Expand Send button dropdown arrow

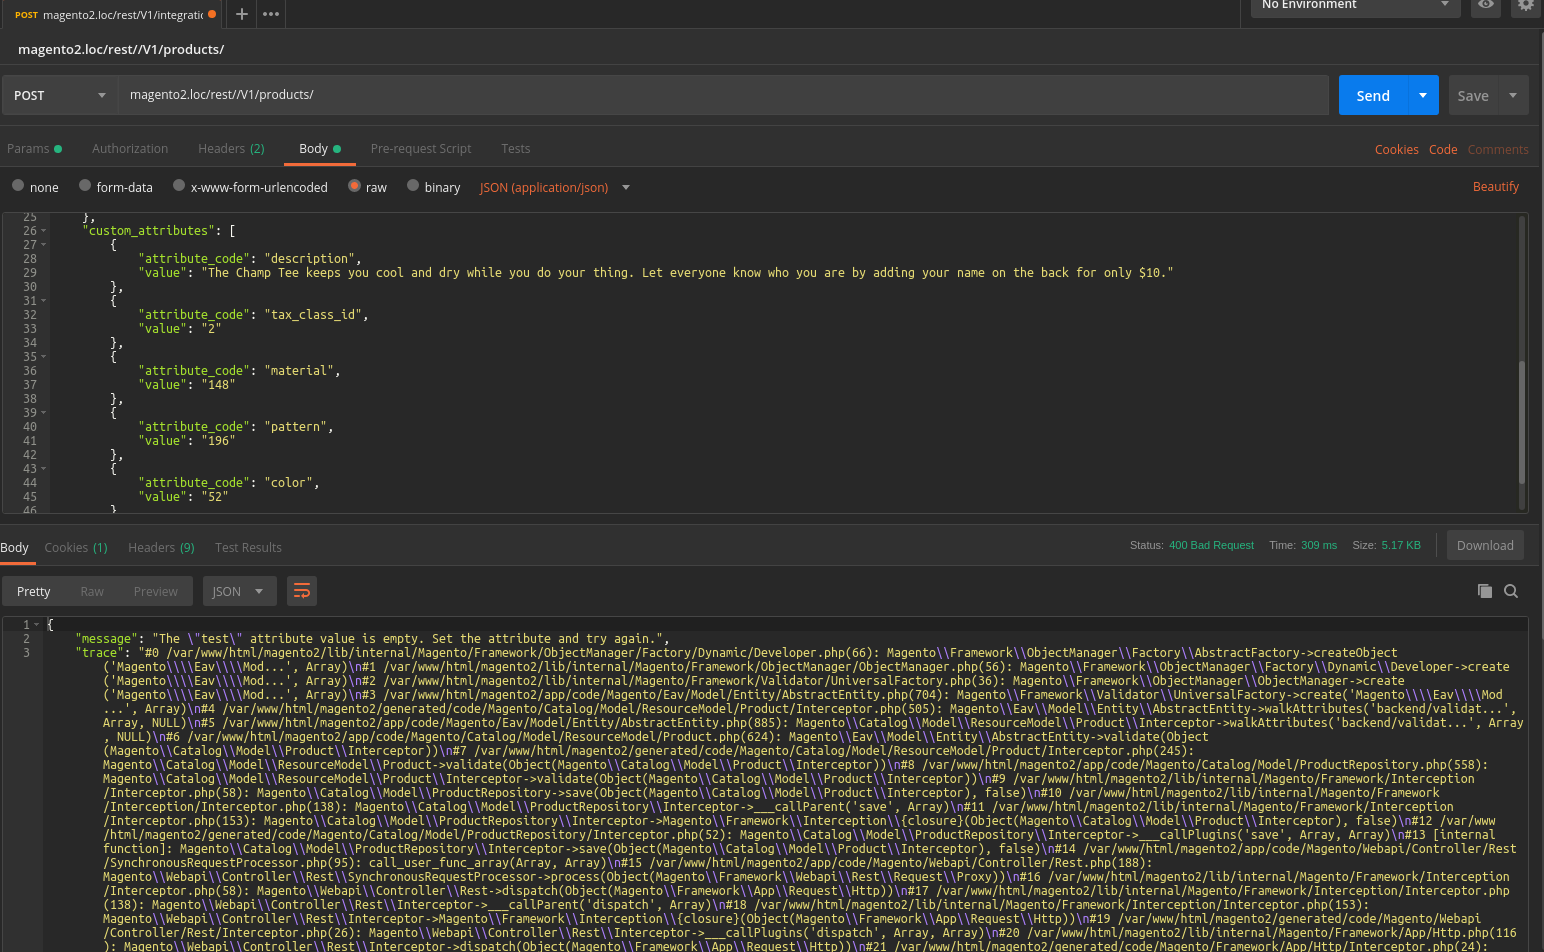click(x=1423, y=95)
